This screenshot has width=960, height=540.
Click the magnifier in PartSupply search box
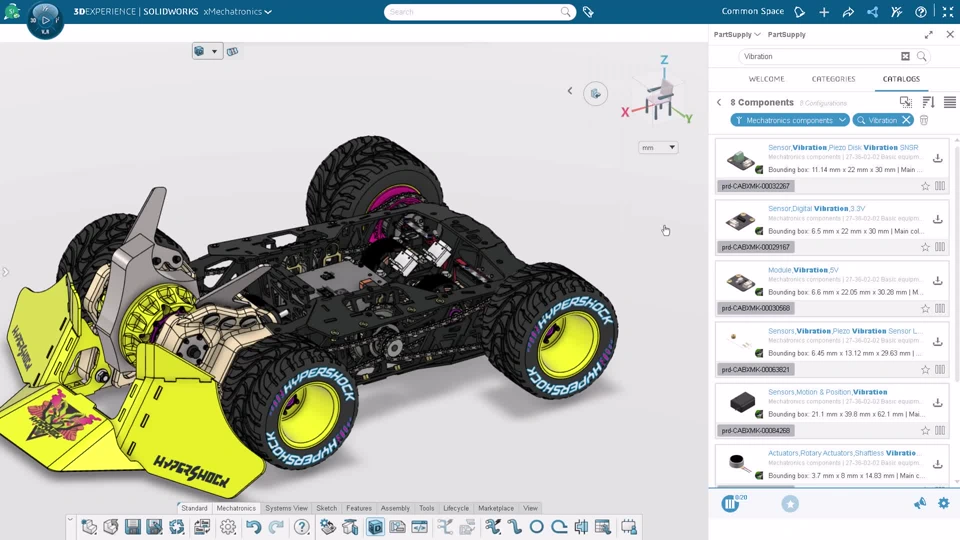coord(921,56)
